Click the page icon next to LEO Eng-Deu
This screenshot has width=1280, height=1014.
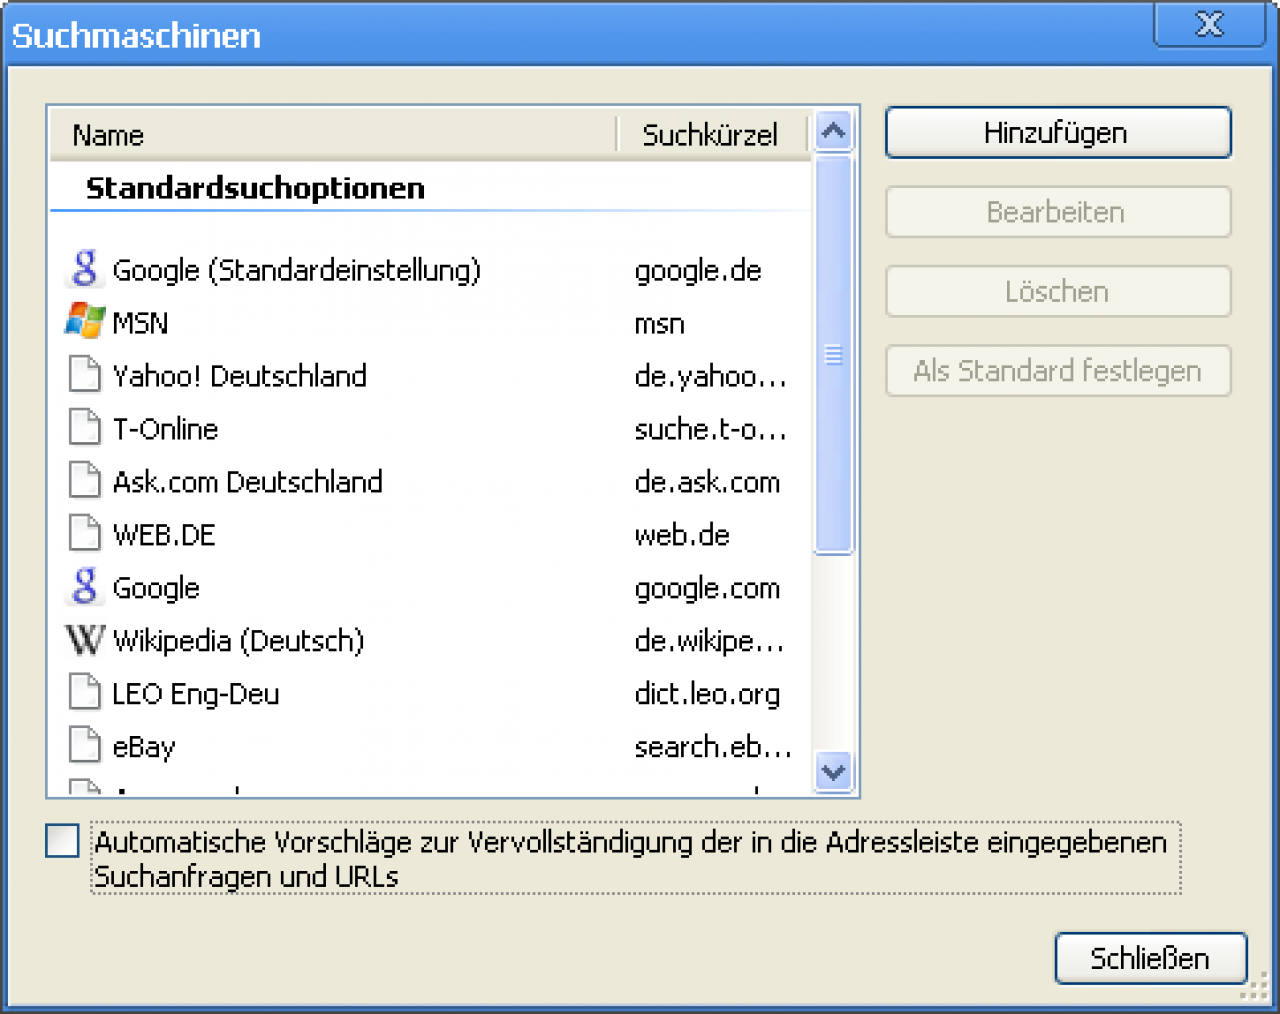pos(85,693)
